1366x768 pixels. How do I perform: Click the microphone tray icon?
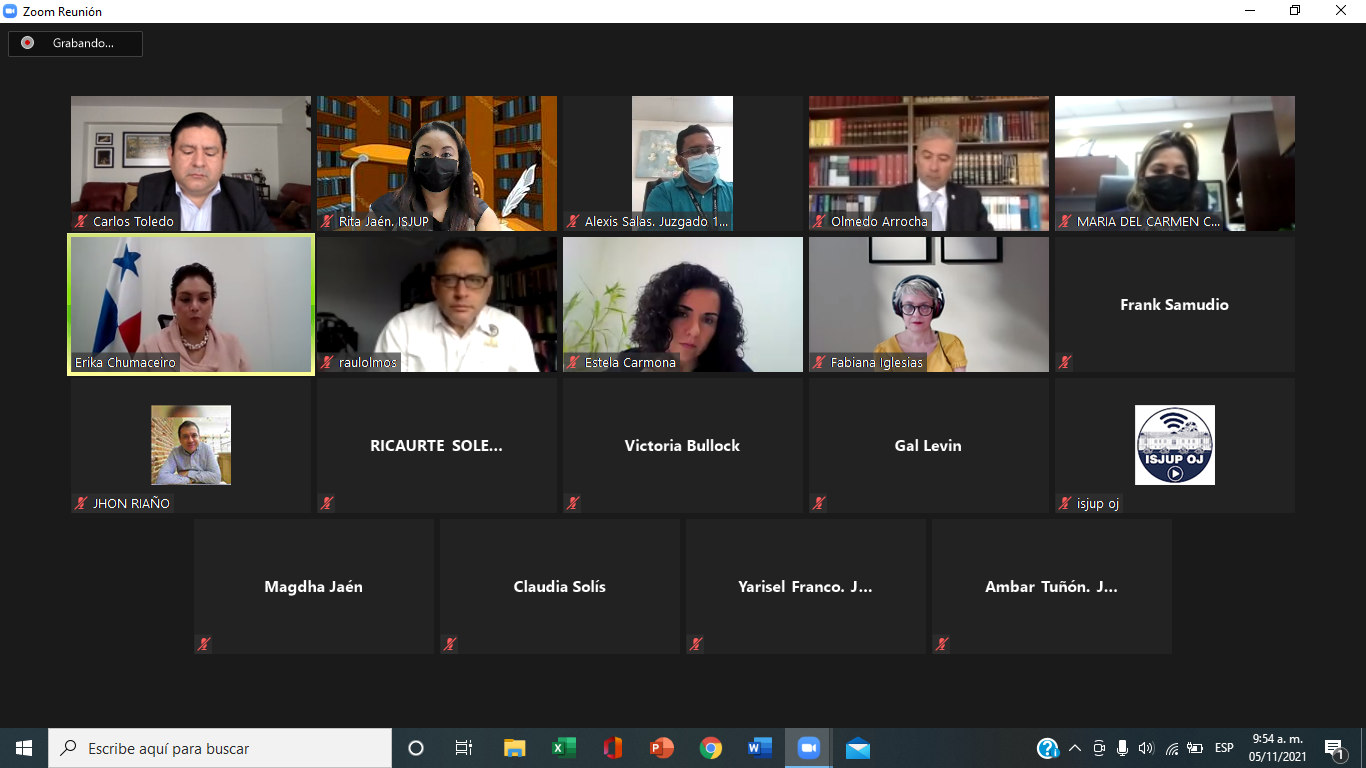click(1122, 748)
